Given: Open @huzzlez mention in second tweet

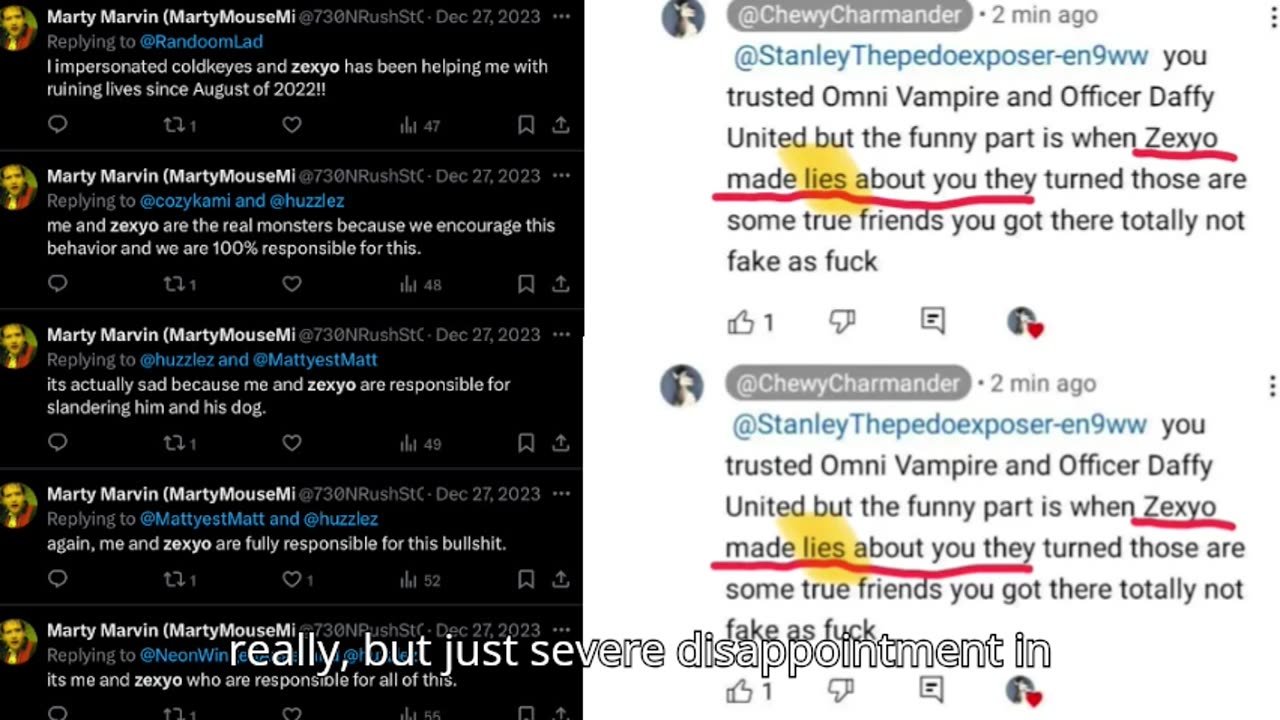Looking at the screenshot, I should [x=306, y=200].
